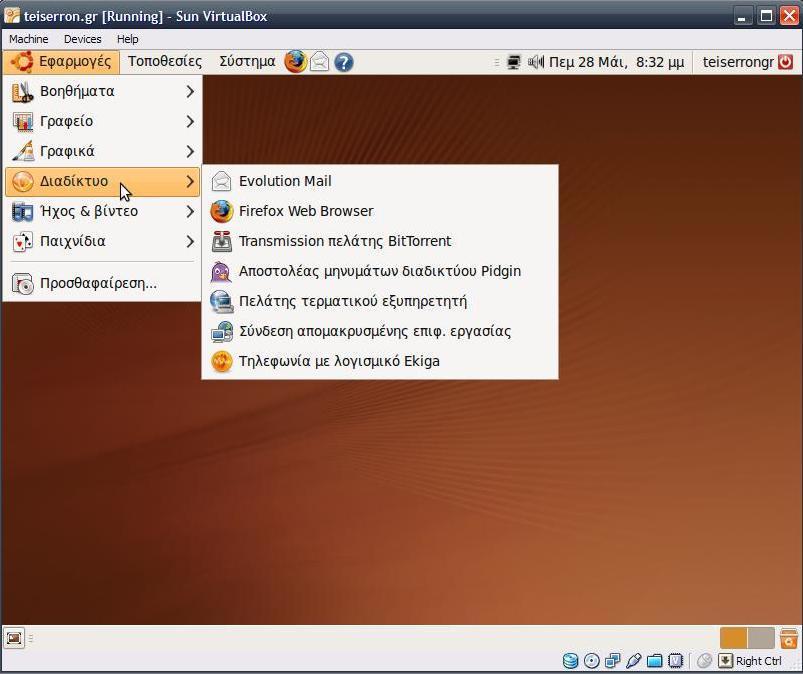This screenshot has height=674, width=803.
Task: Open the VirtualBox Machine menu
Action: [x=29, y=39]
